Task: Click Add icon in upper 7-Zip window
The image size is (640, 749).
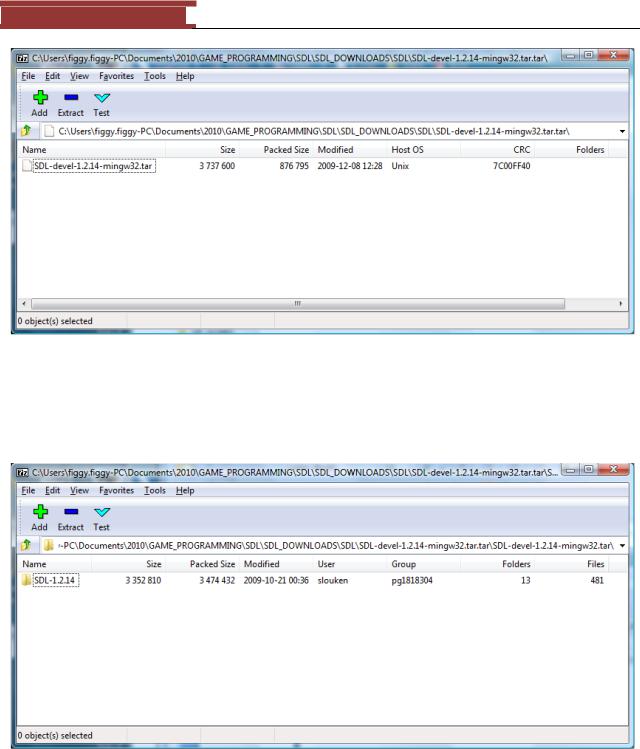Action: pos(40,97)
